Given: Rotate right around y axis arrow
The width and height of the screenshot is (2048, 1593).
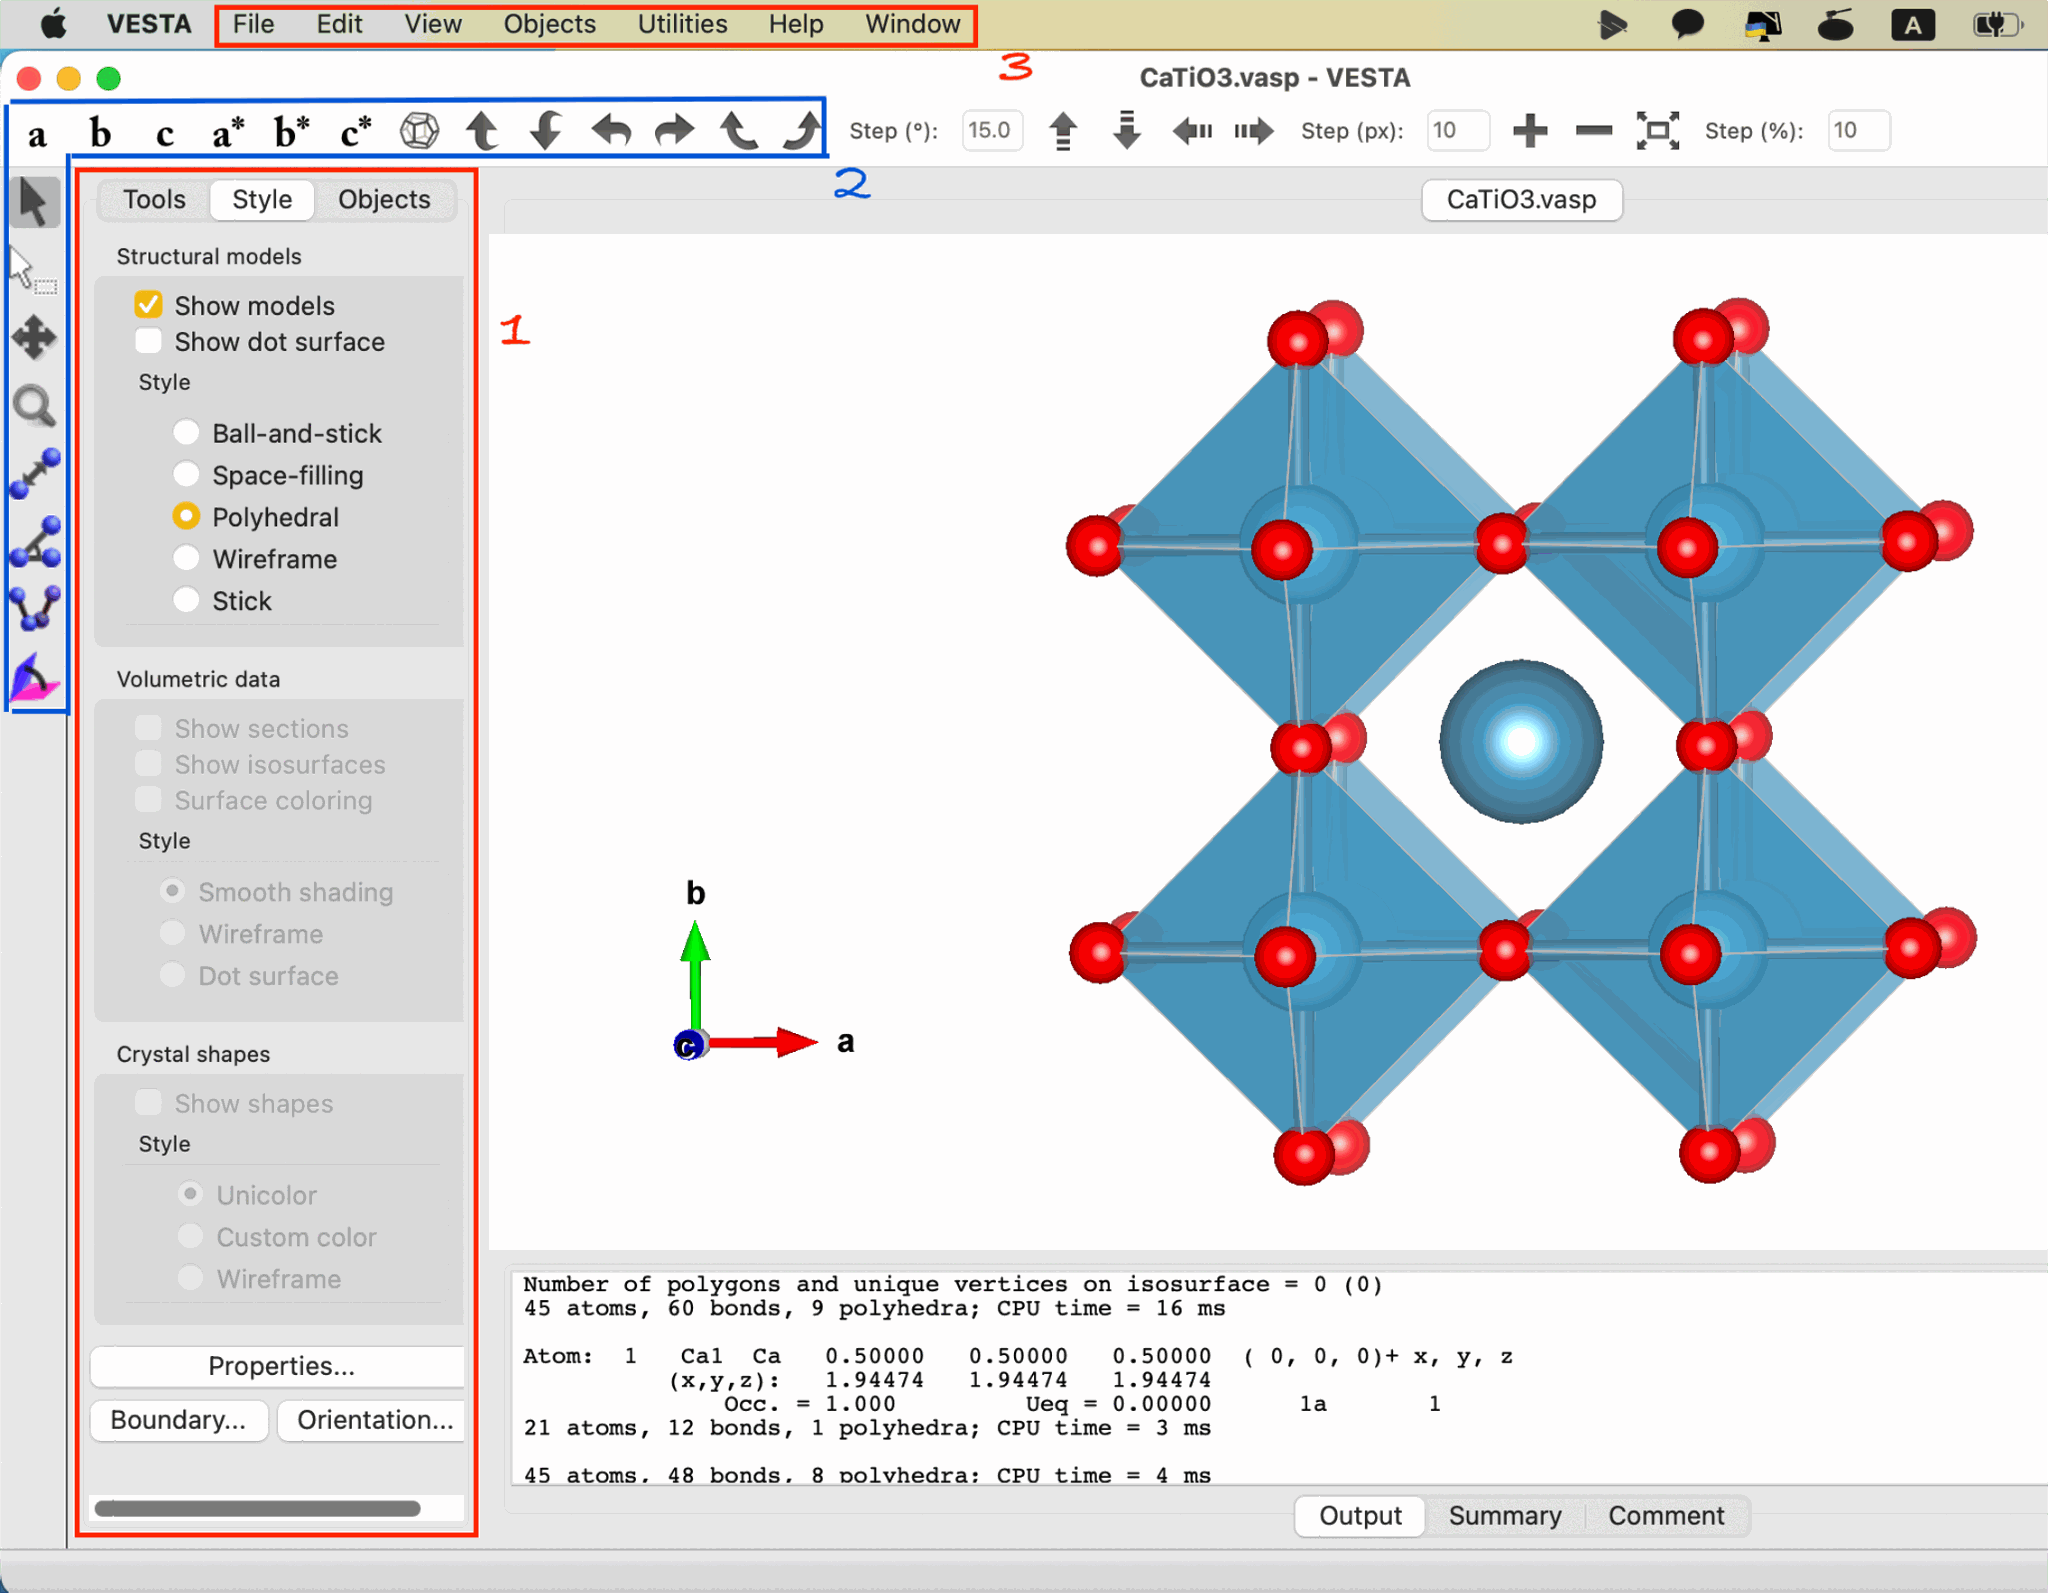Looking at the screenshot, I should (674, 131).
